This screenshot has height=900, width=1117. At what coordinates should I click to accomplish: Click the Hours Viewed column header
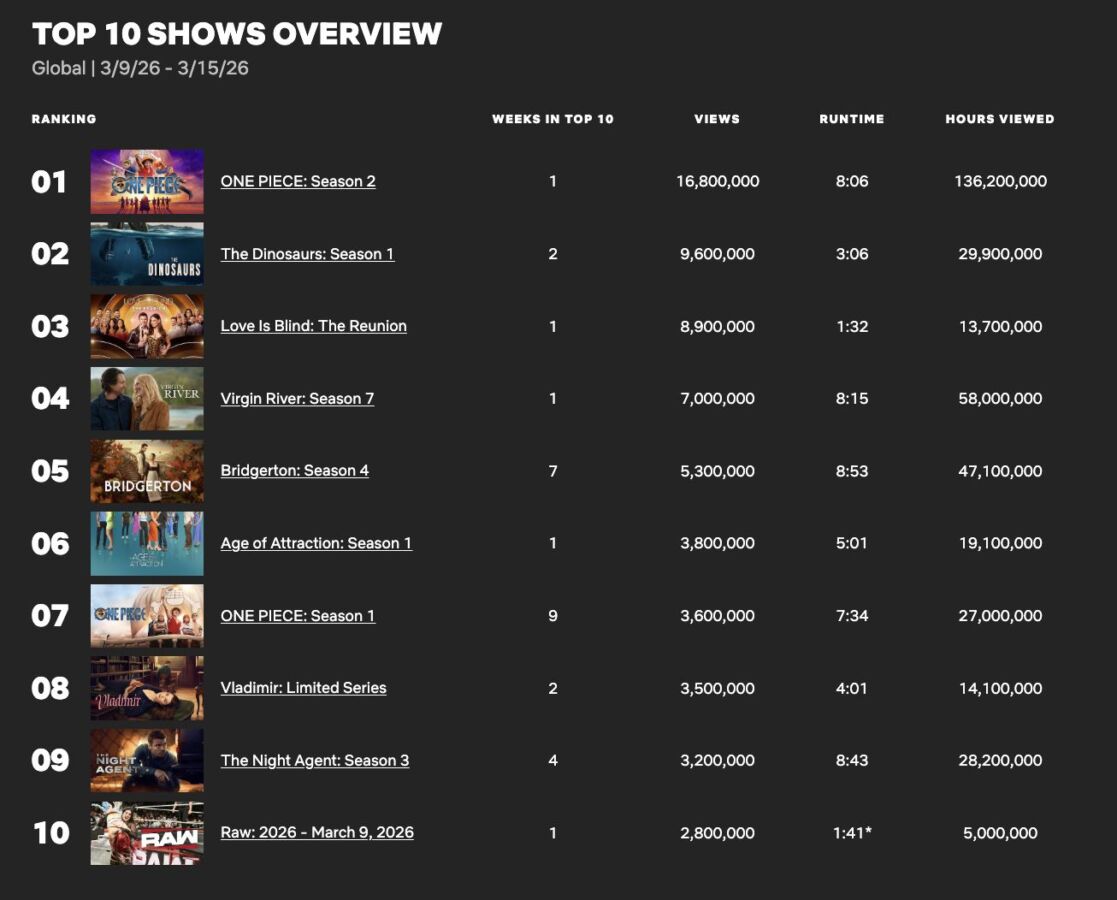(999, 119)
